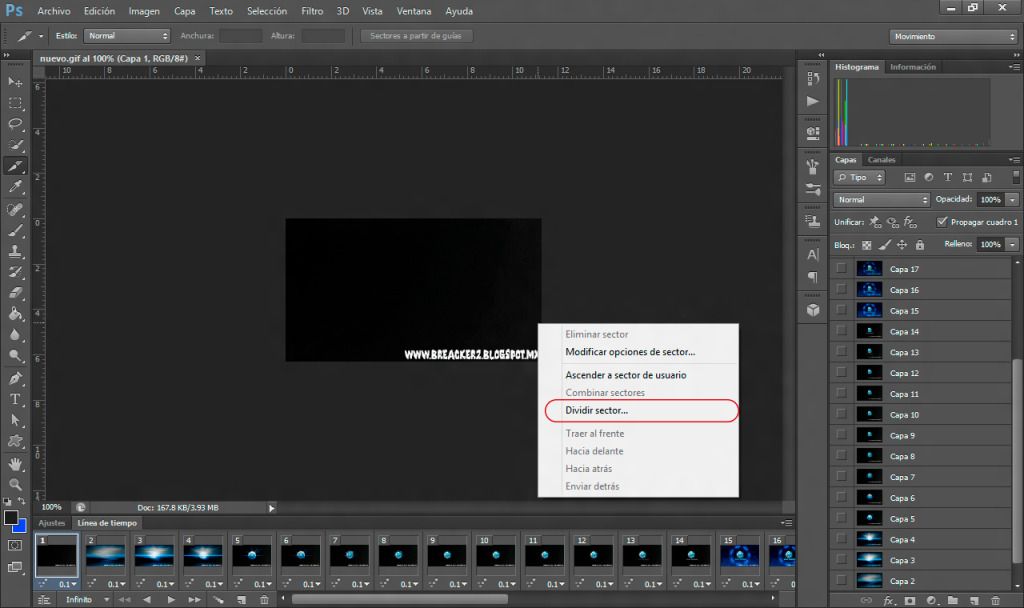Open the layer blend mode Normal dropdown
This screenshot has height=608, width=1024.
click(x=881, y=200)
